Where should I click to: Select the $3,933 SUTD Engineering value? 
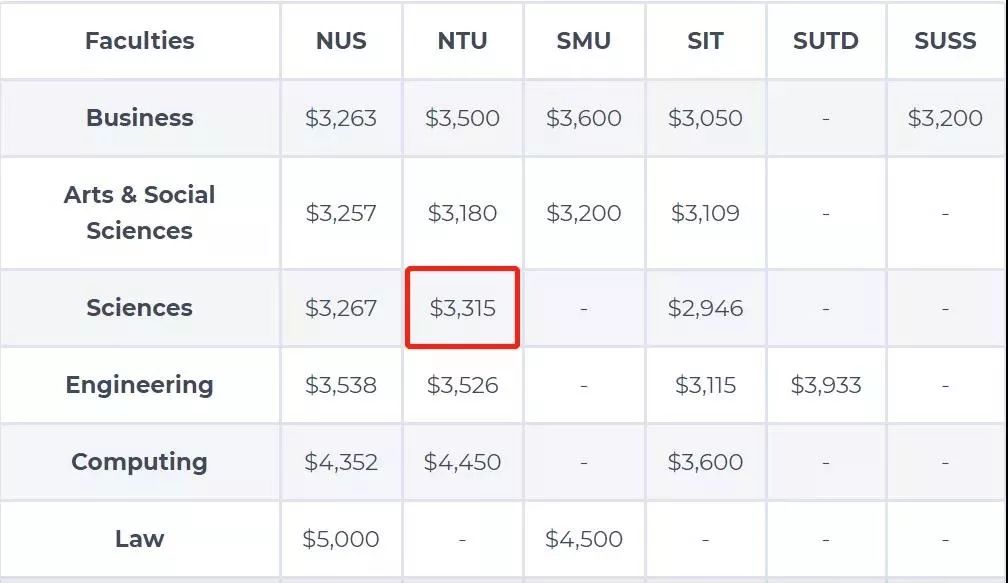(826, 385)
